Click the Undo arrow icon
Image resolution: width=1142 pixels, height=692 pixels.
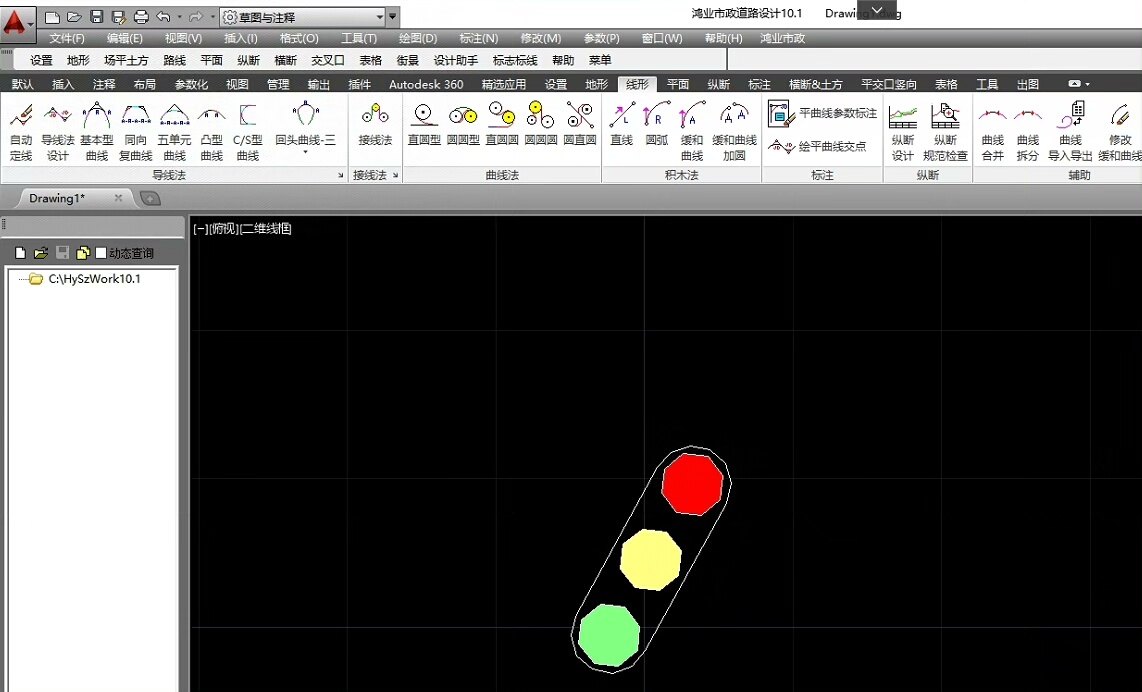click(x=163, y=17)
